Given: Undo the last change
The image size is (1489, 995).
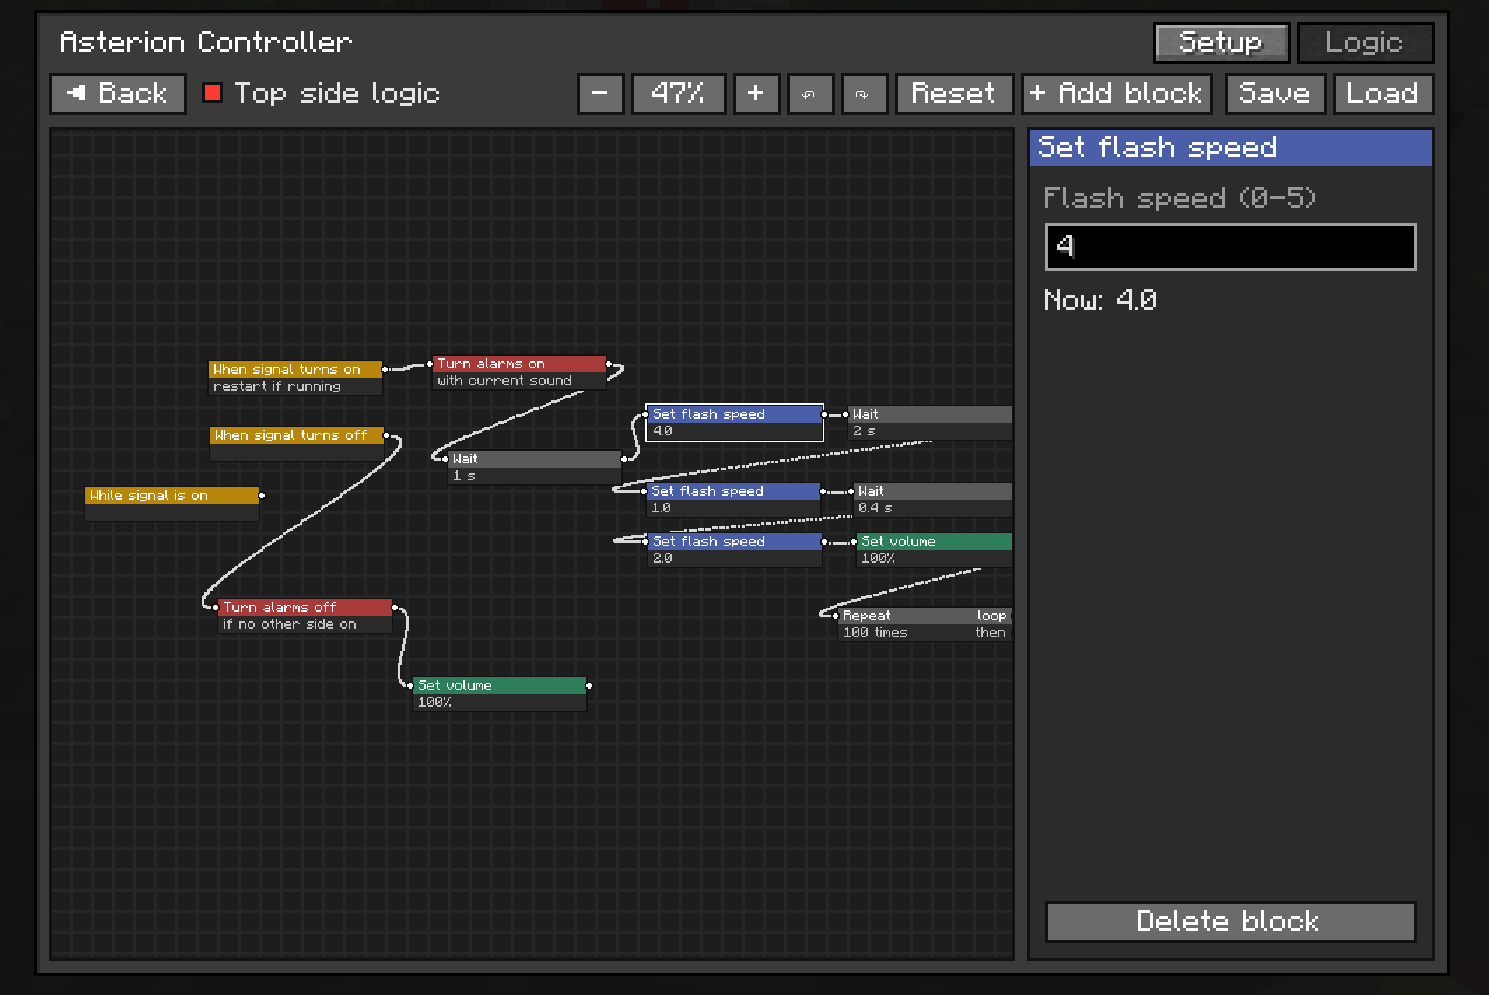Looking at the screenshot, I should (x=810, y=94).
